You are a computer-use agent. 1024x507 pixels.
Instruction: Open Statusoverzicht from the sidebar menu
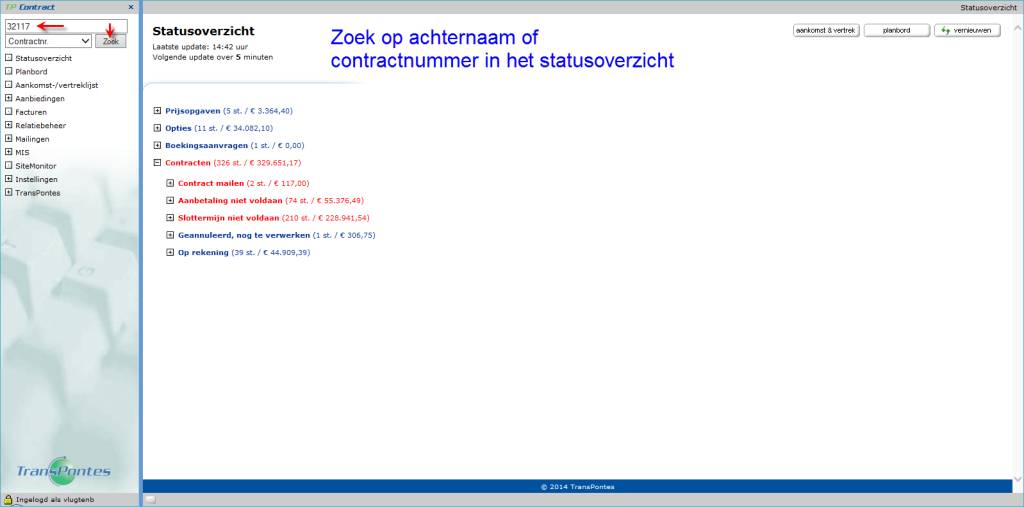pos(43,58)
